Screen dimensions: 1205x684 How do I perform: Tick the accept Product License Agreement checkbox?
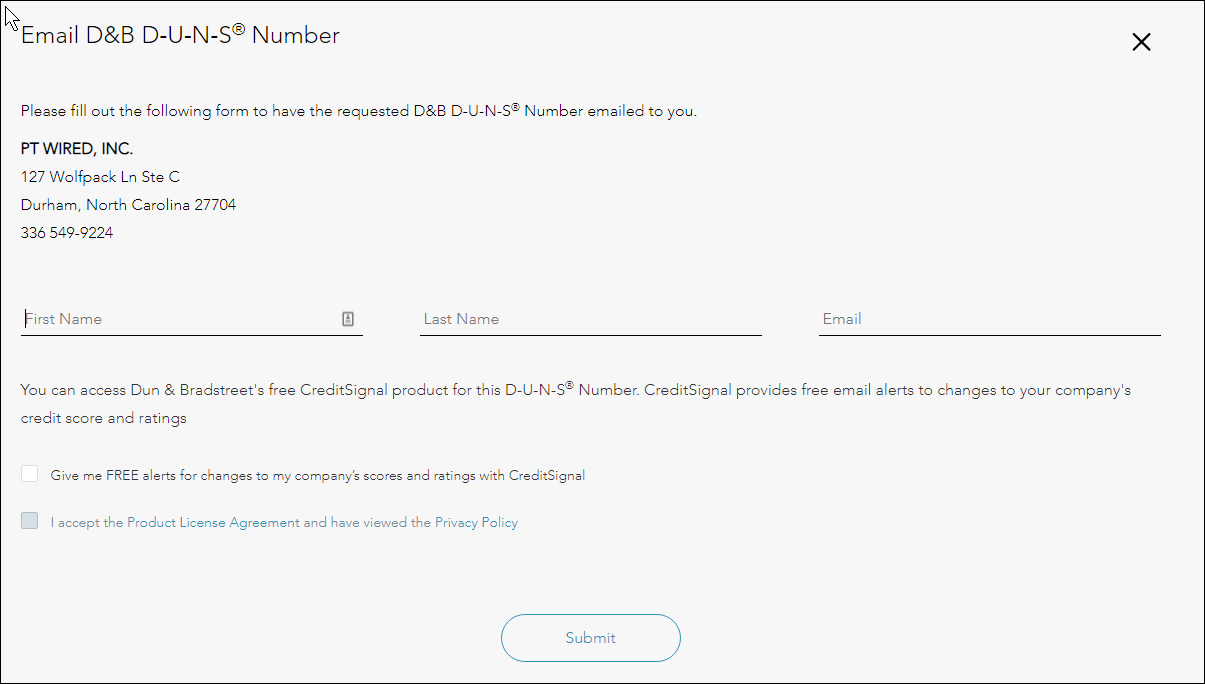click(x=30, y=521)
